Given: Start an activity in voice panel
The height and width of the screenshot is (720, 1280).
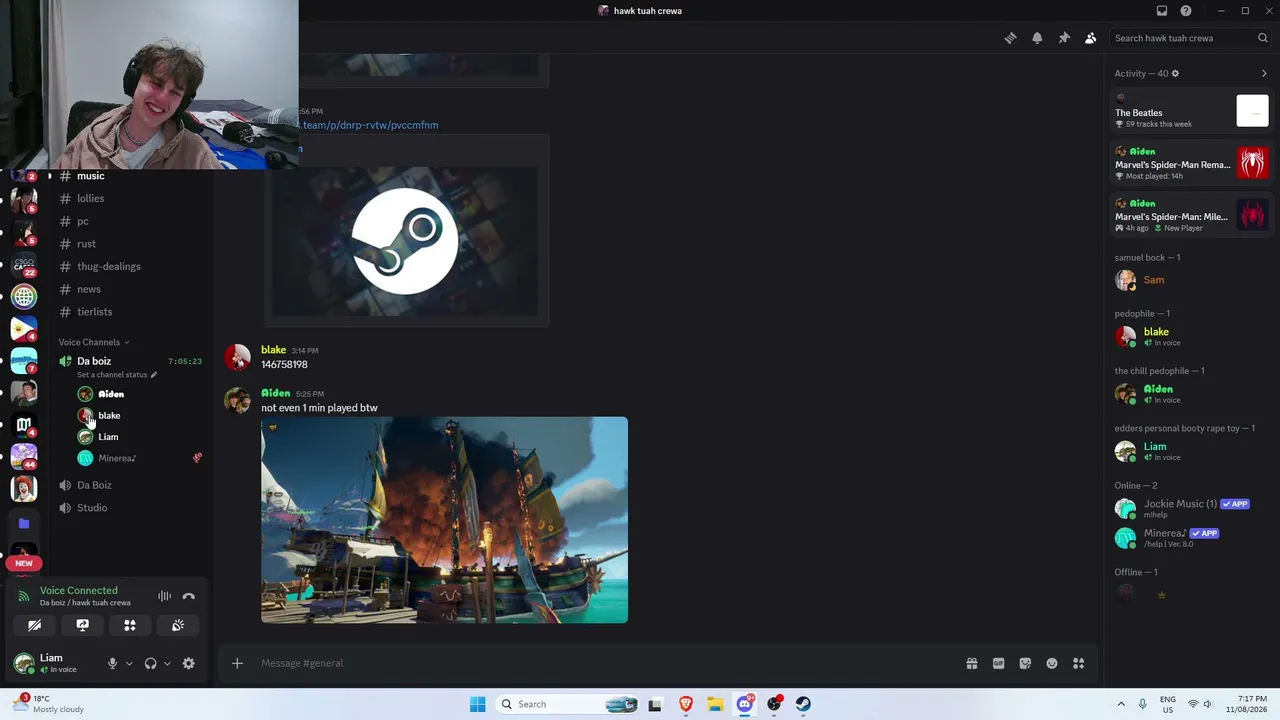Looking at the screenshot, I should [x=130, y=625].
